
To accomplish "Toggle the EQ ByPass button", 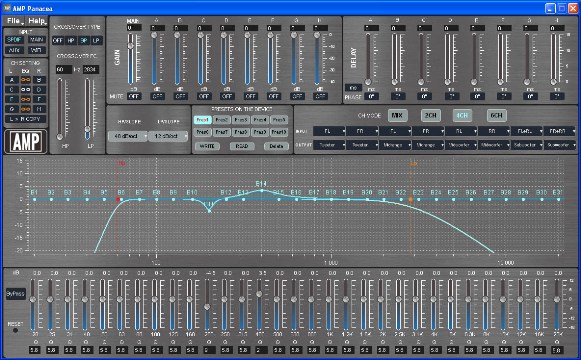I will [16, 294].
